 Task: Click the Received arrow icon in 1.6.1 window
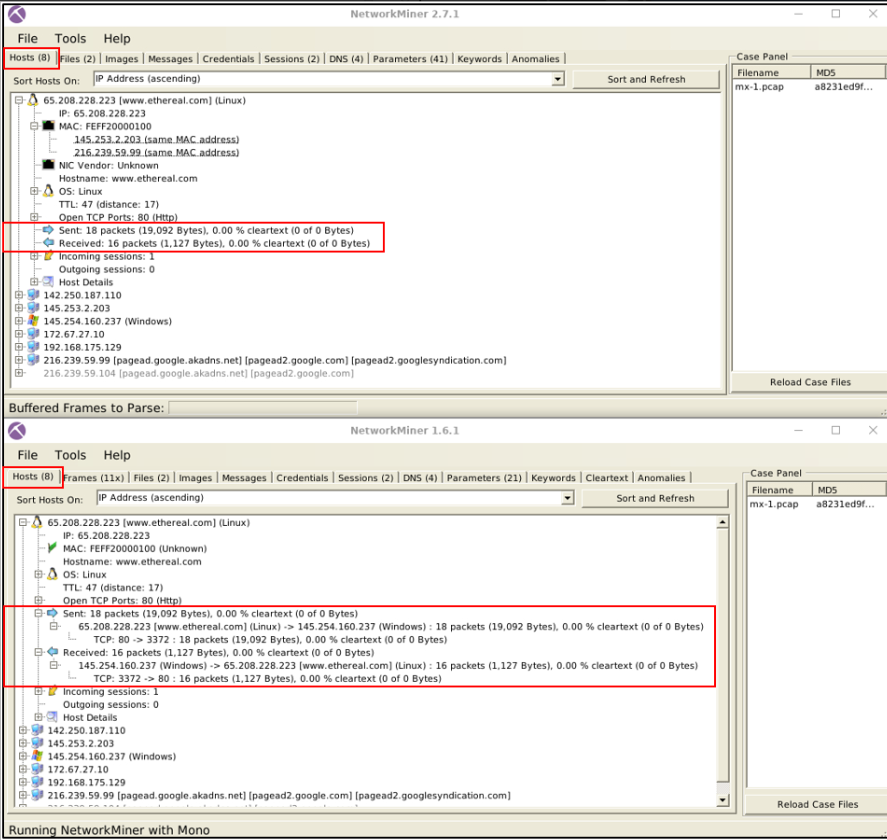click(53, 652)
